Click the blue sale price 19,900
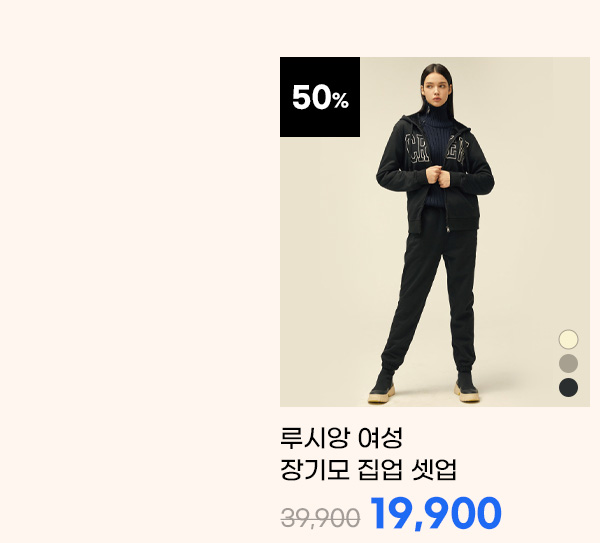Screen dimensions: 600x543 click(x=436, y=514)
